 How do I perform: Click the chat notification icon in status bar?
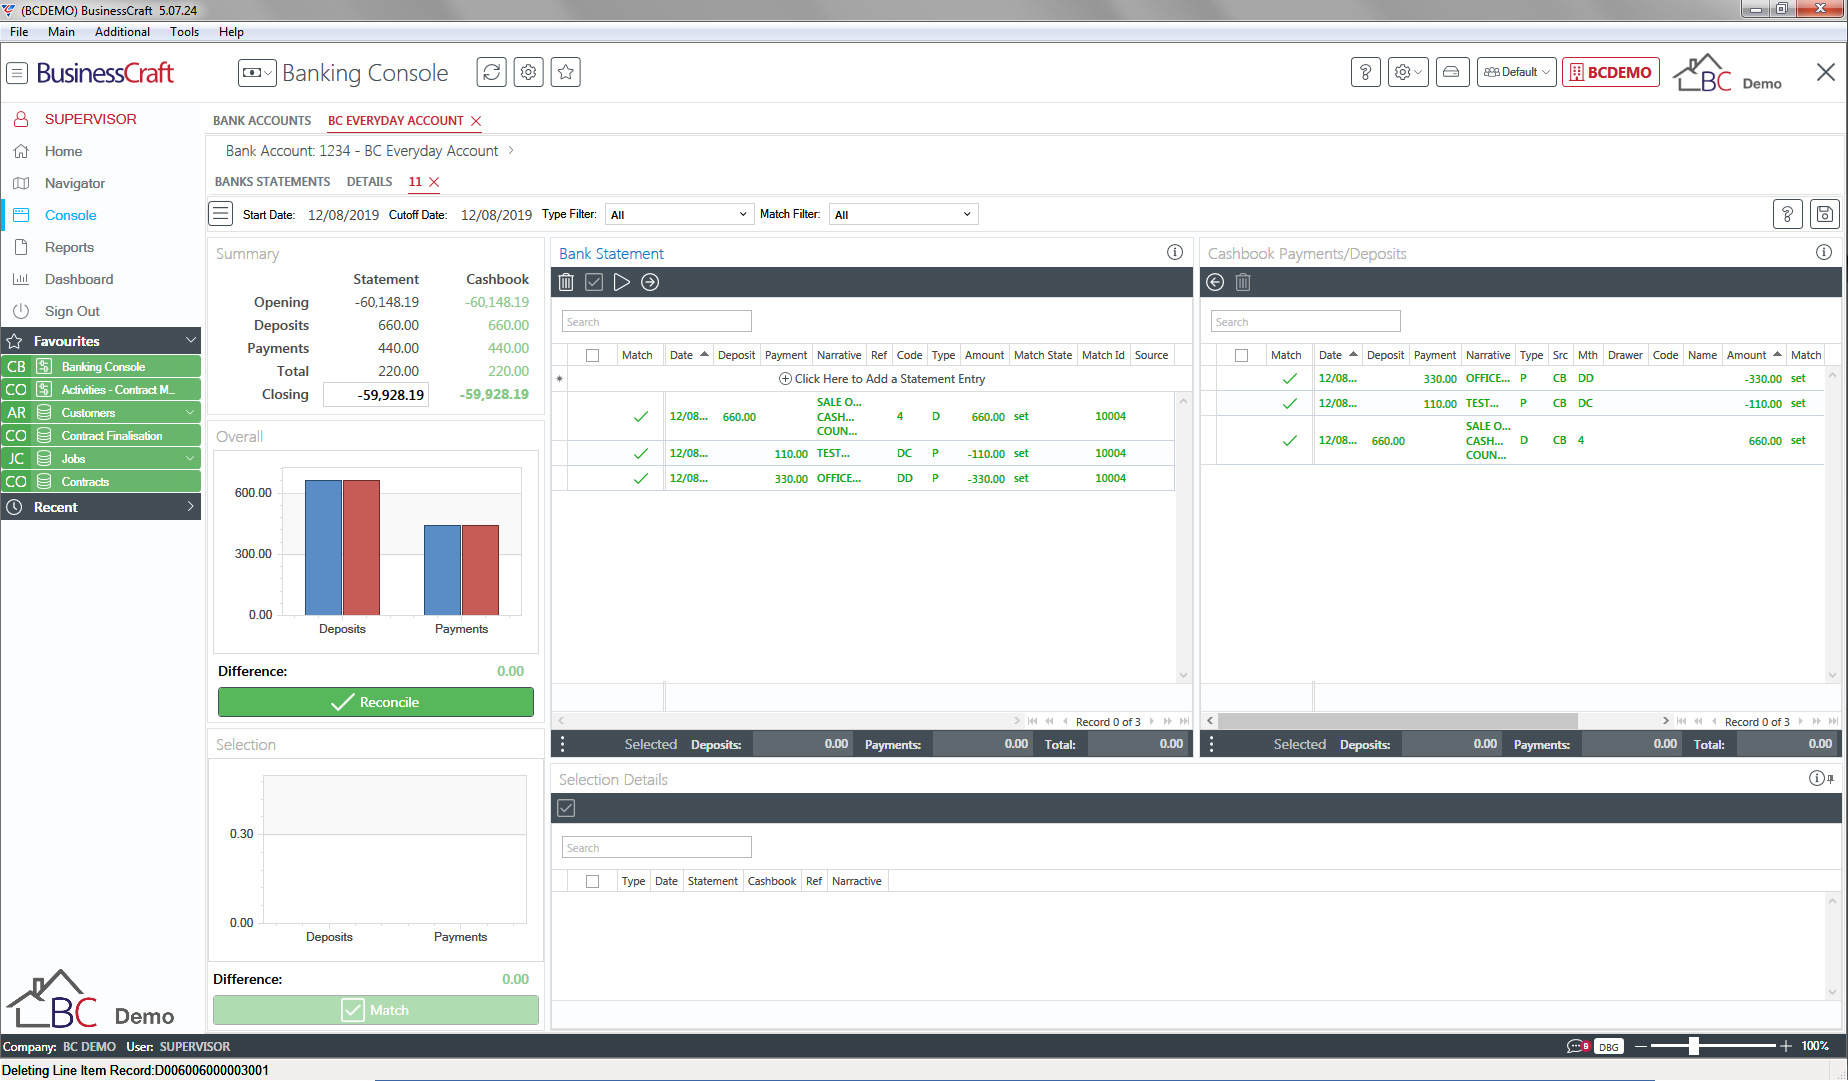(1577, 1046)
